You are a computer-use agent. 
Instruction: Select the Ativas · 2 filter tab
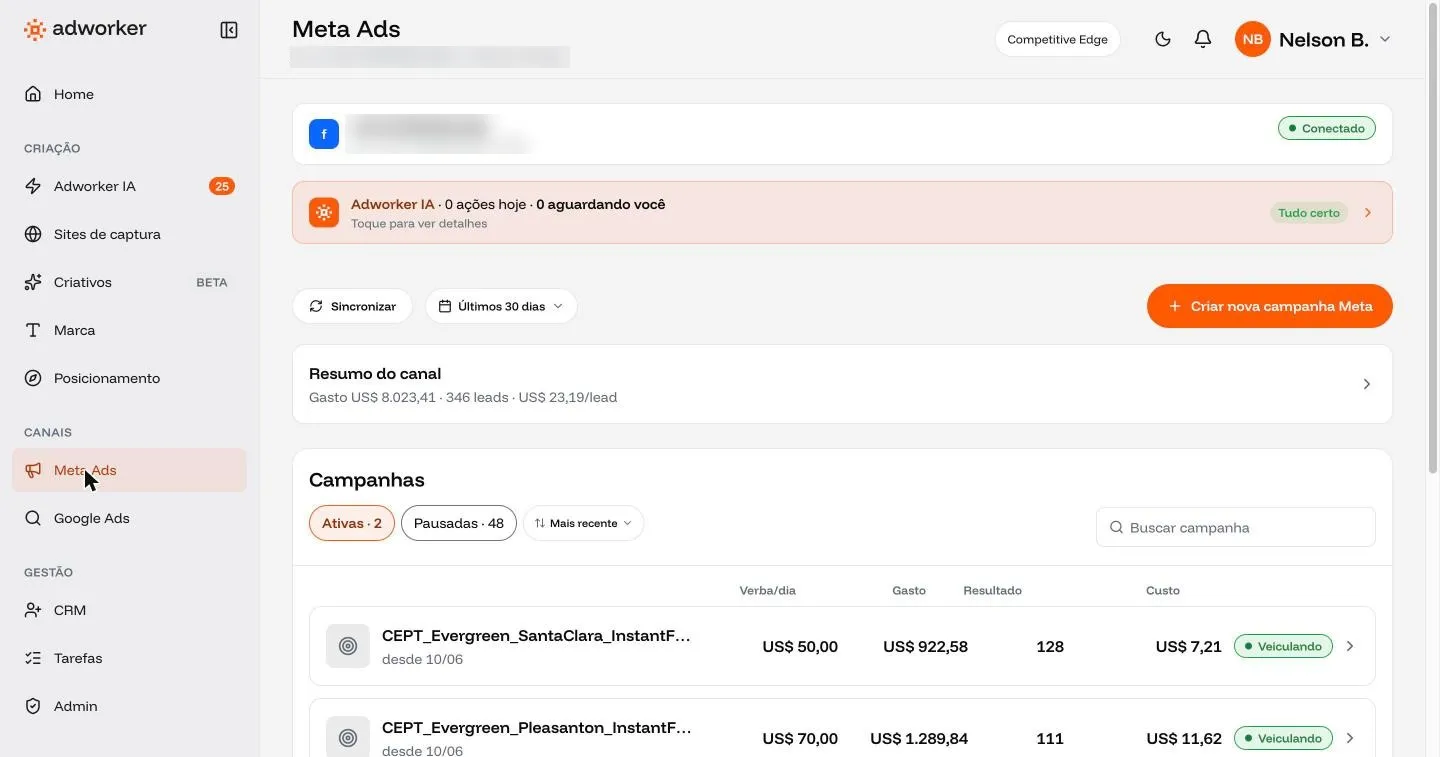352,523
